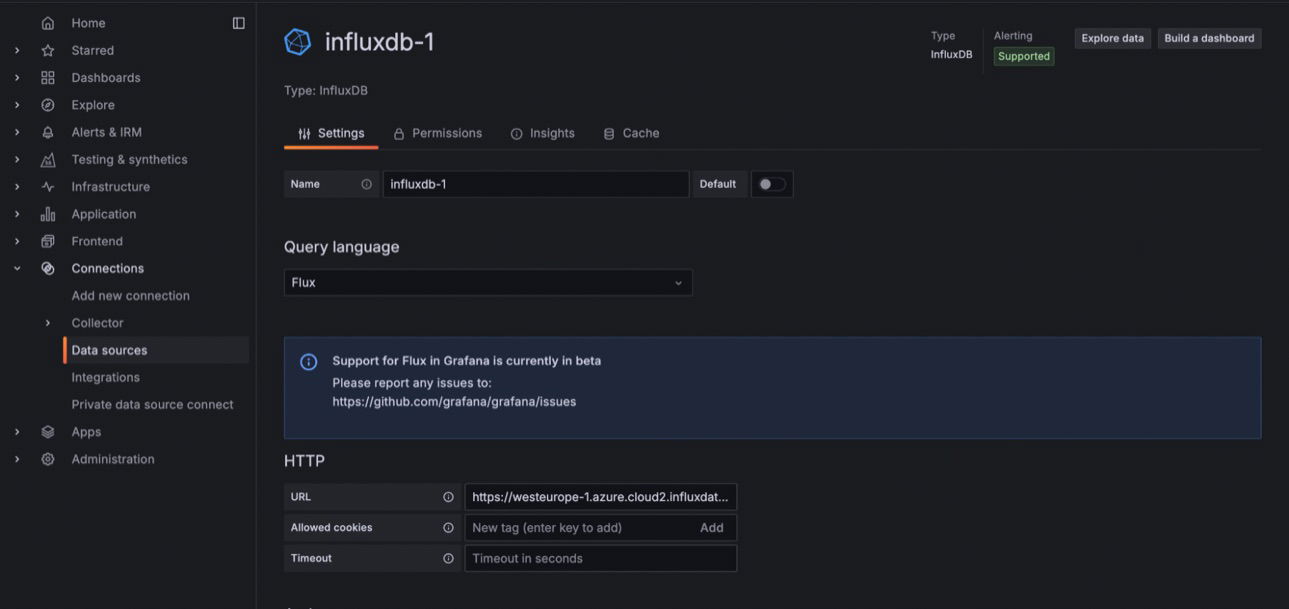Click the Starred star icon
The height and width of the screenshot is (609, 1289).
pyautogui.click(x=47, y=50)
